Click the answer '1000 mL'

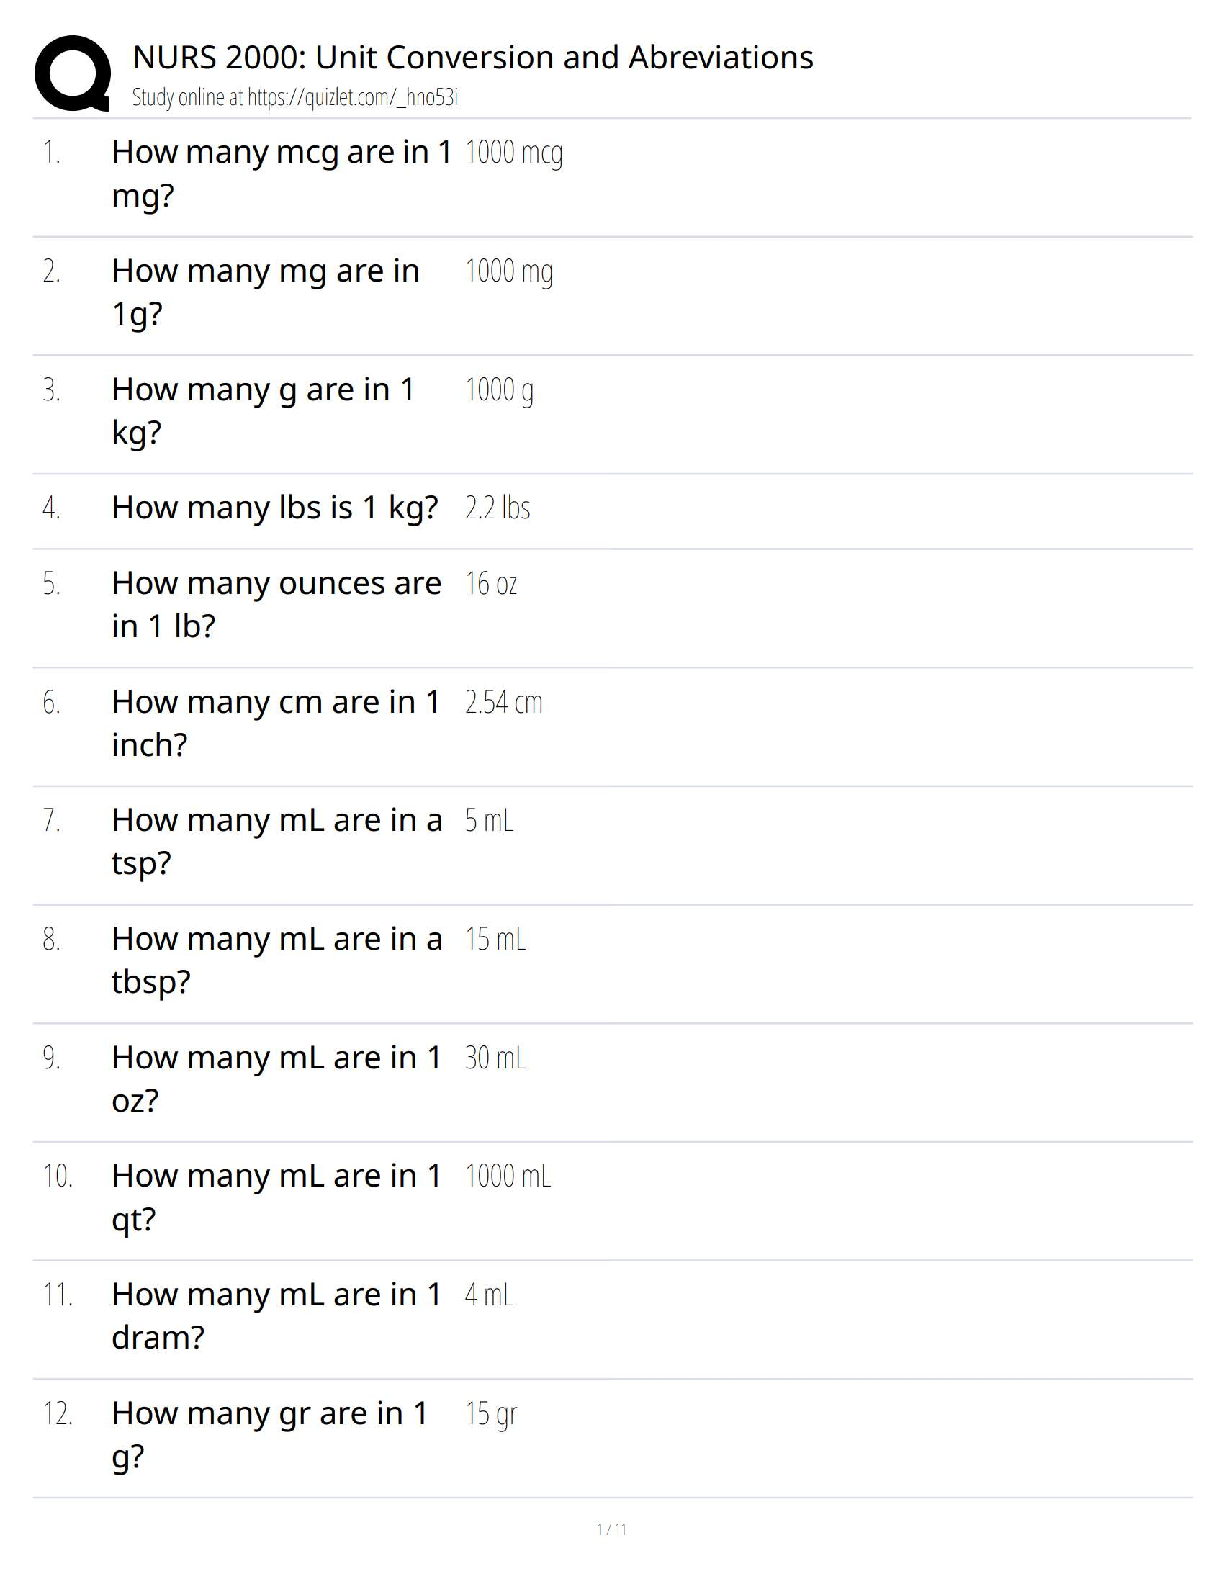[508, 1177]
